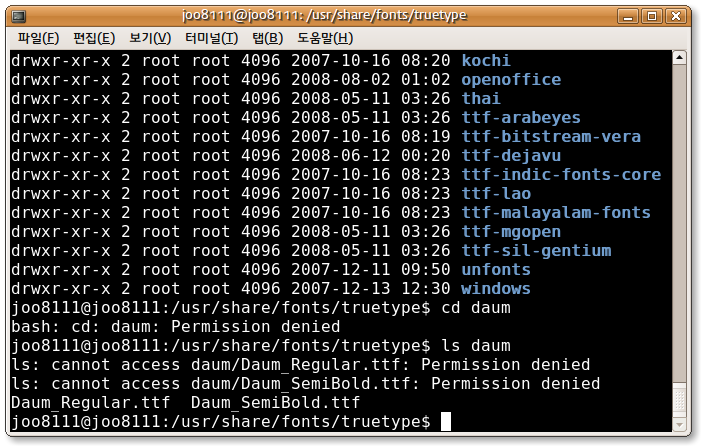Click the thai directory name
701x446 pixels.
click(481, 98)
